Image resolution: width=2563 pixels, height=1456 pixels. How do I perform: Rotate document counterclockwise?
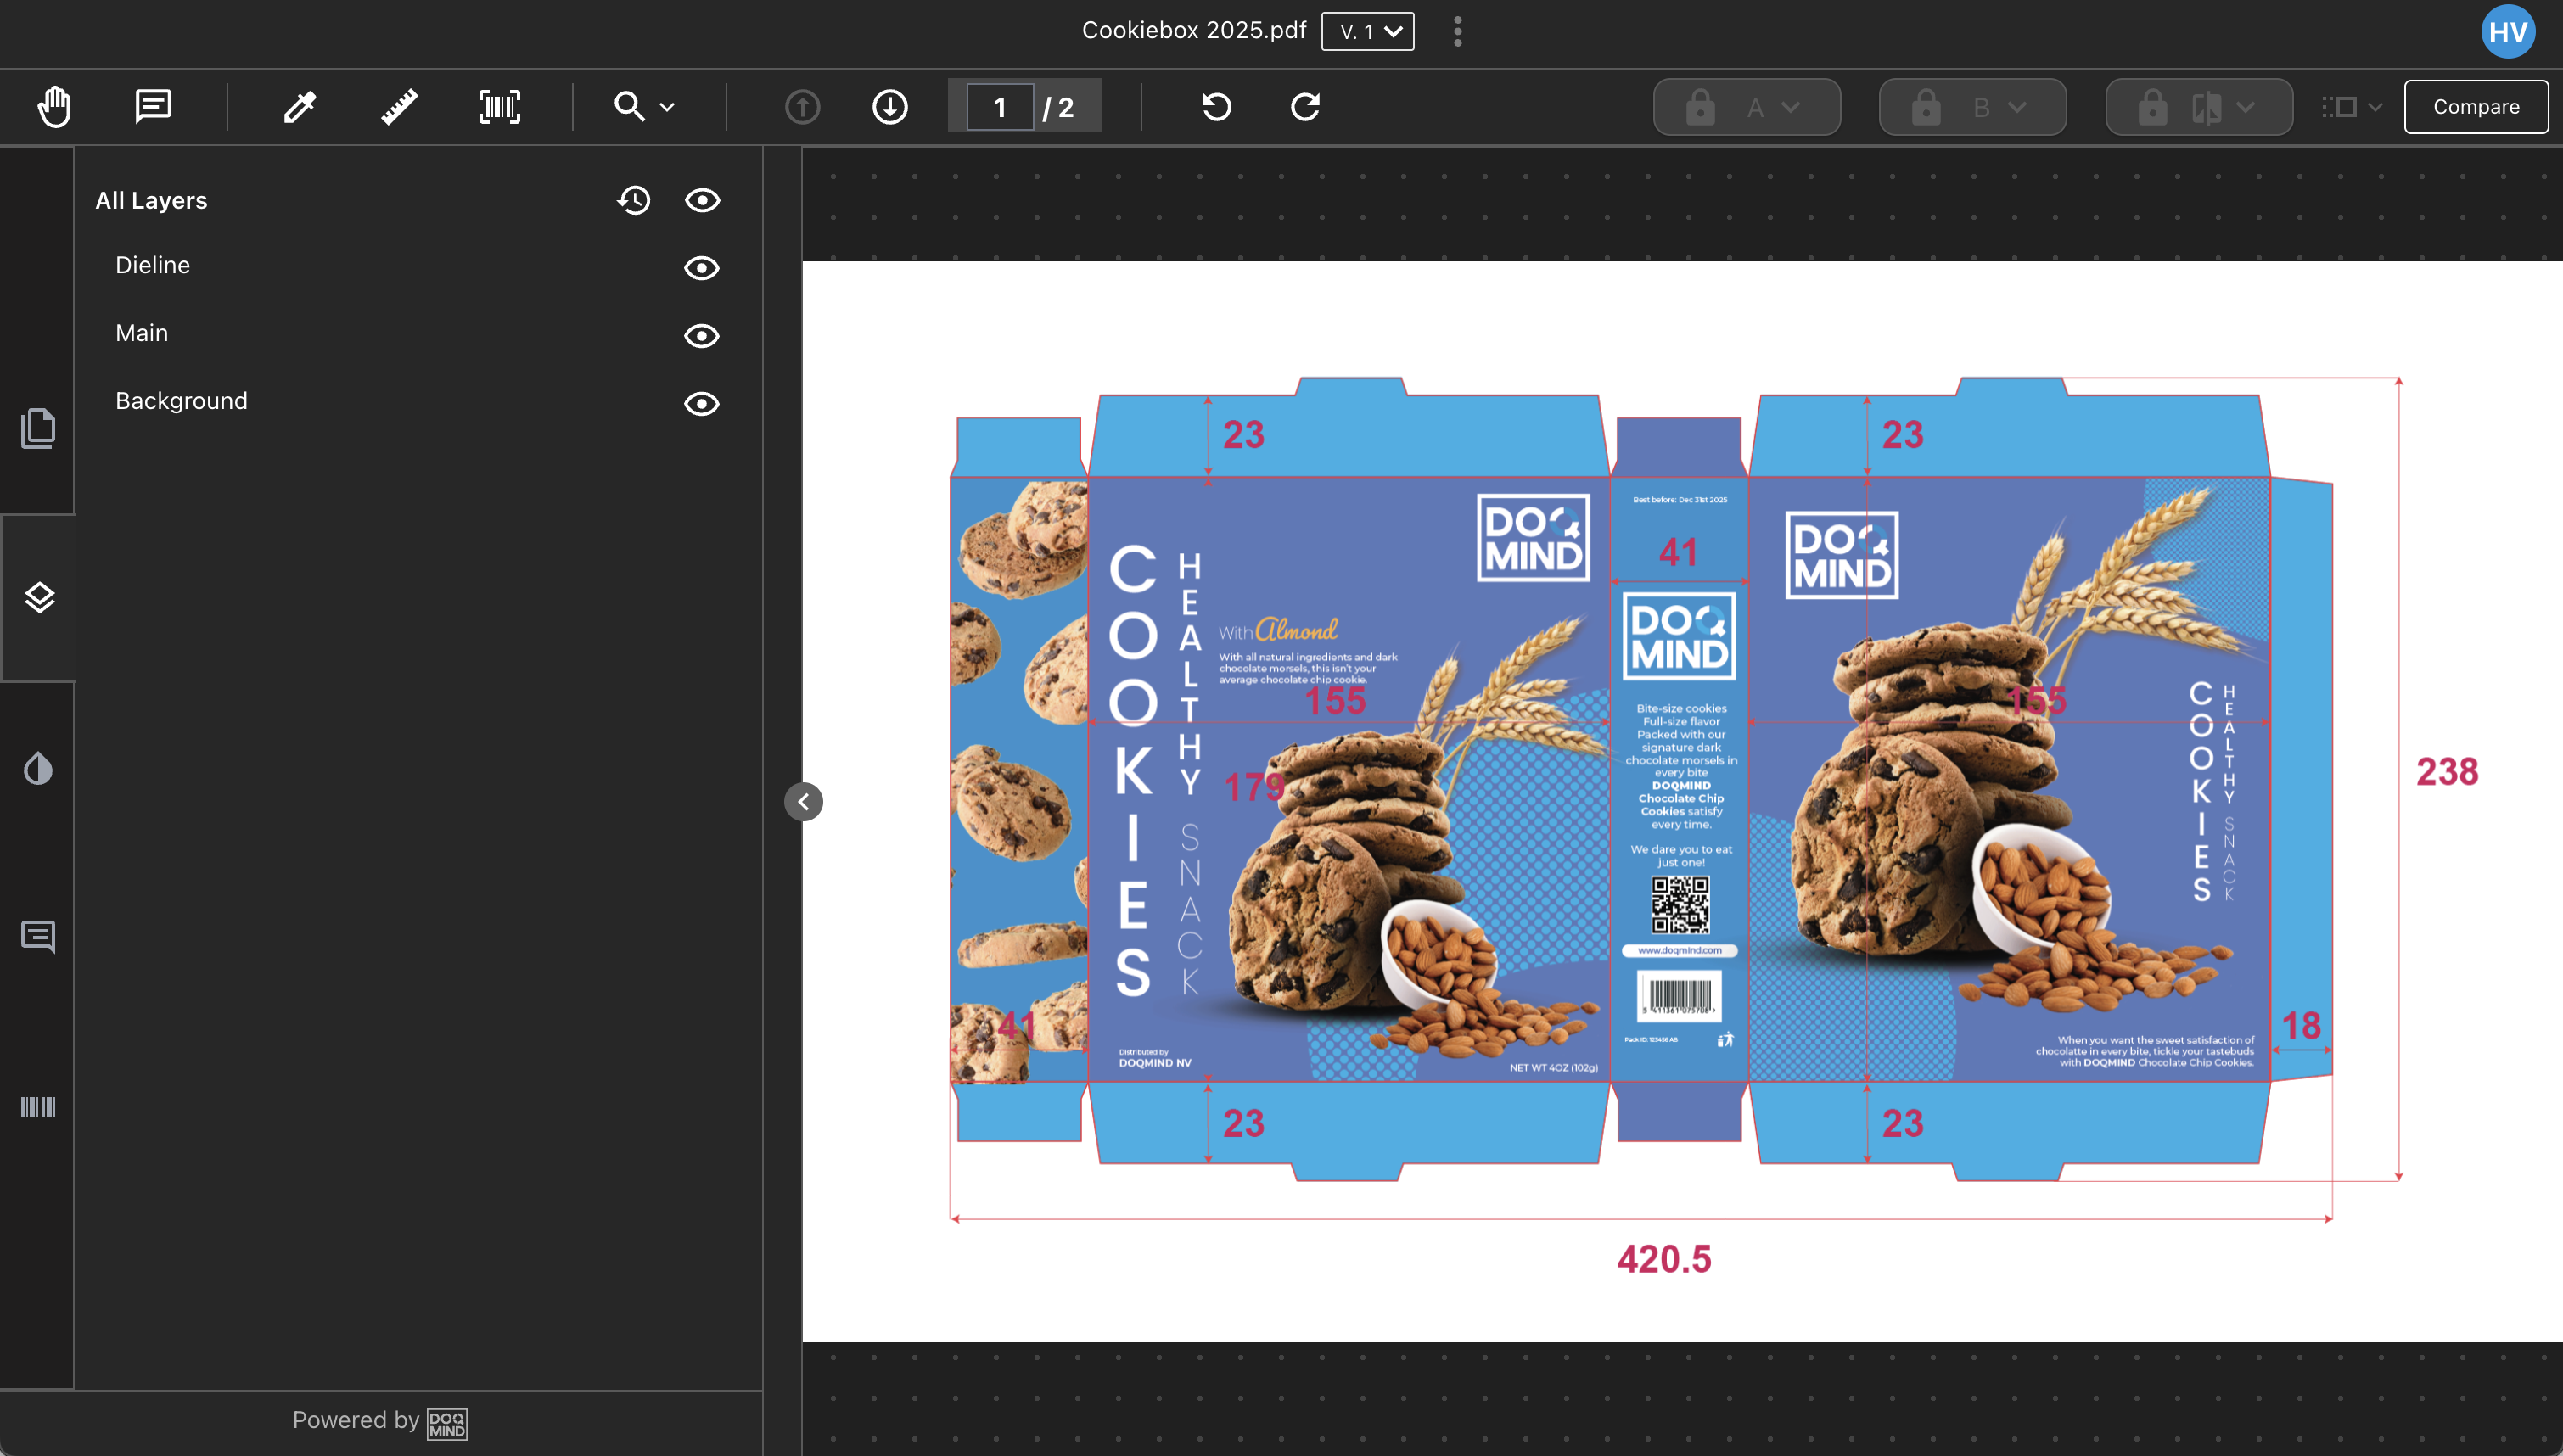pos(1216,106)
